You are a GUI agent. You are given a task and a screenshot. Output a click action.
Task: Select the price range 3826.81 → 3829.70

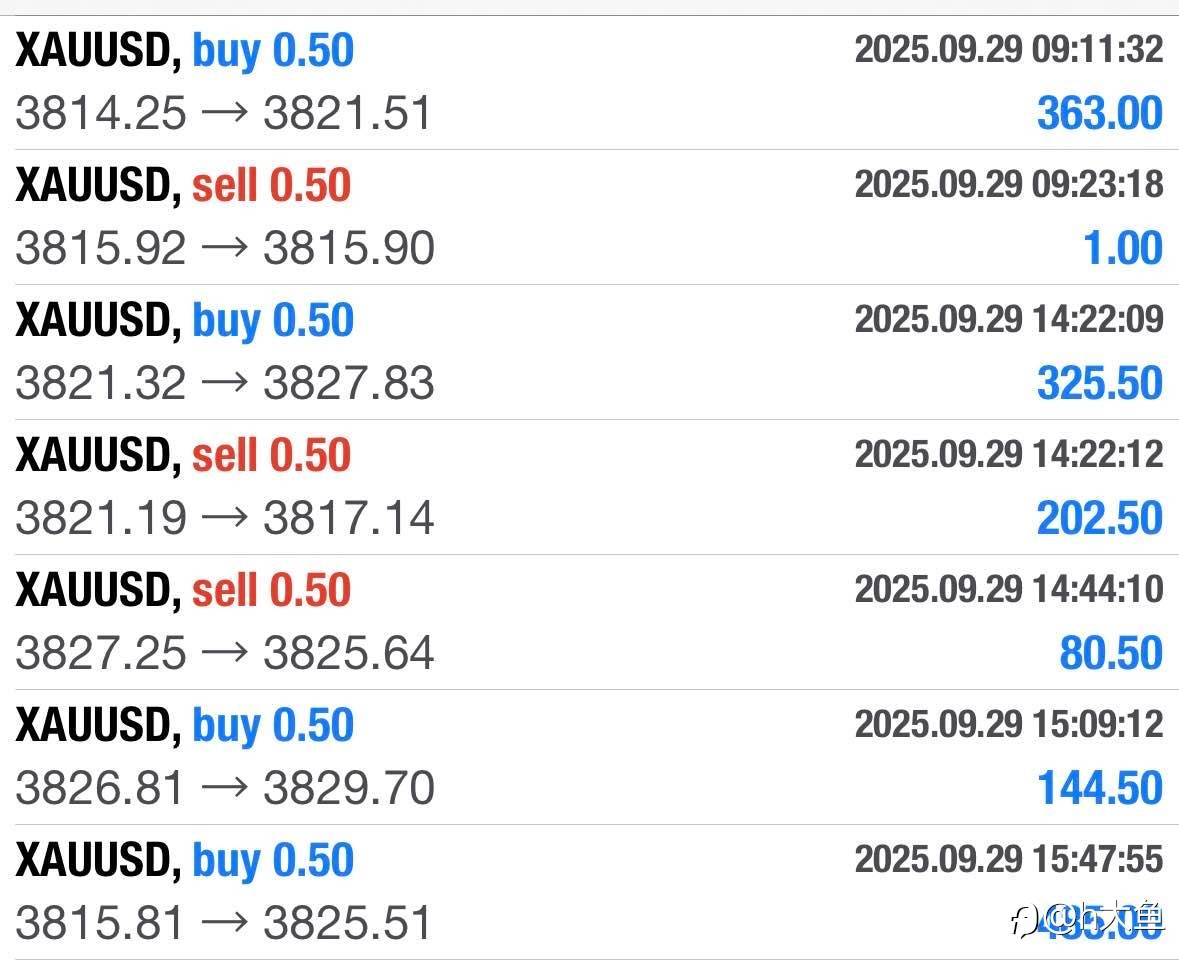pos(224,788)
